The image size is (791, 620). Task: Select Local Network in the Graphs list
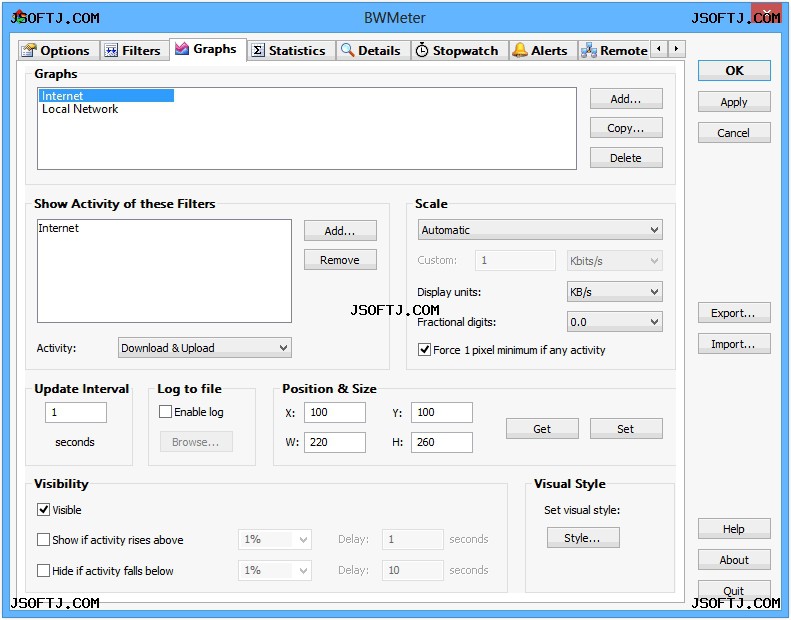pyautogui.click(x=80, y=109)
